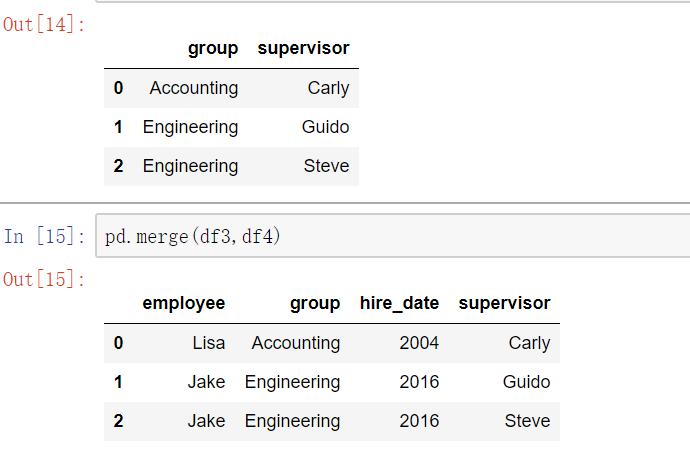
Task: Click the Jake cell in row 1
Action: click(206, 382)
